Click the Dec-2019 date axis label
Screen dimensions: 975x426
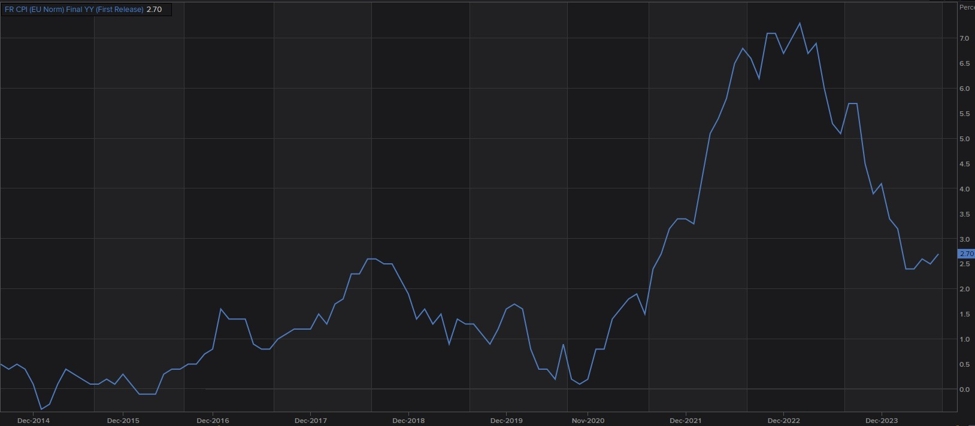[x=506, y=420]
